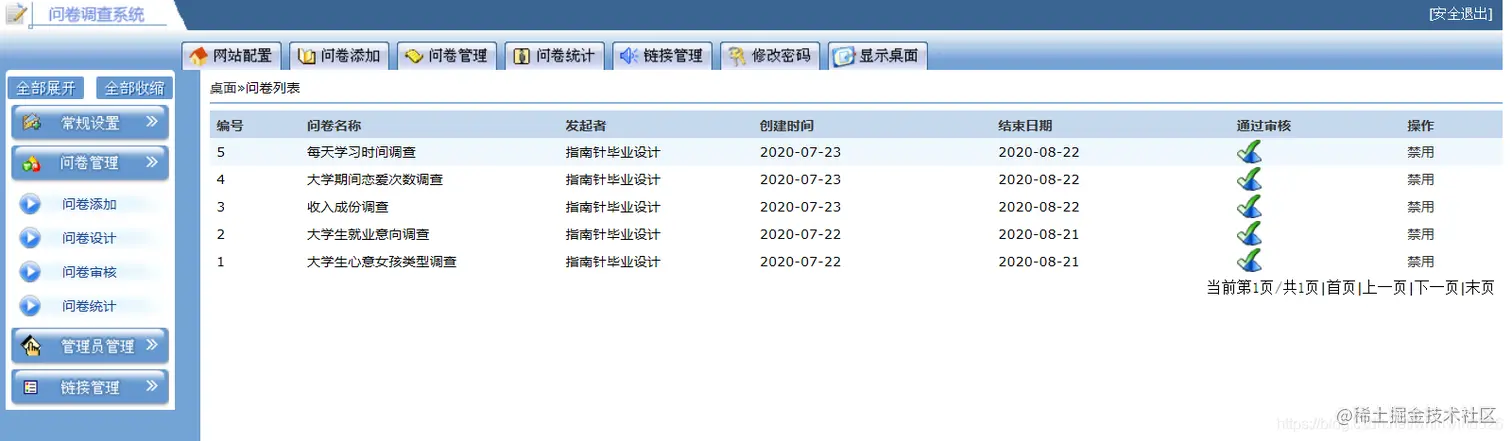Click the 问卷名称 column header
The height and width of the screenshot is (441, 1512).
click(334, 126)
